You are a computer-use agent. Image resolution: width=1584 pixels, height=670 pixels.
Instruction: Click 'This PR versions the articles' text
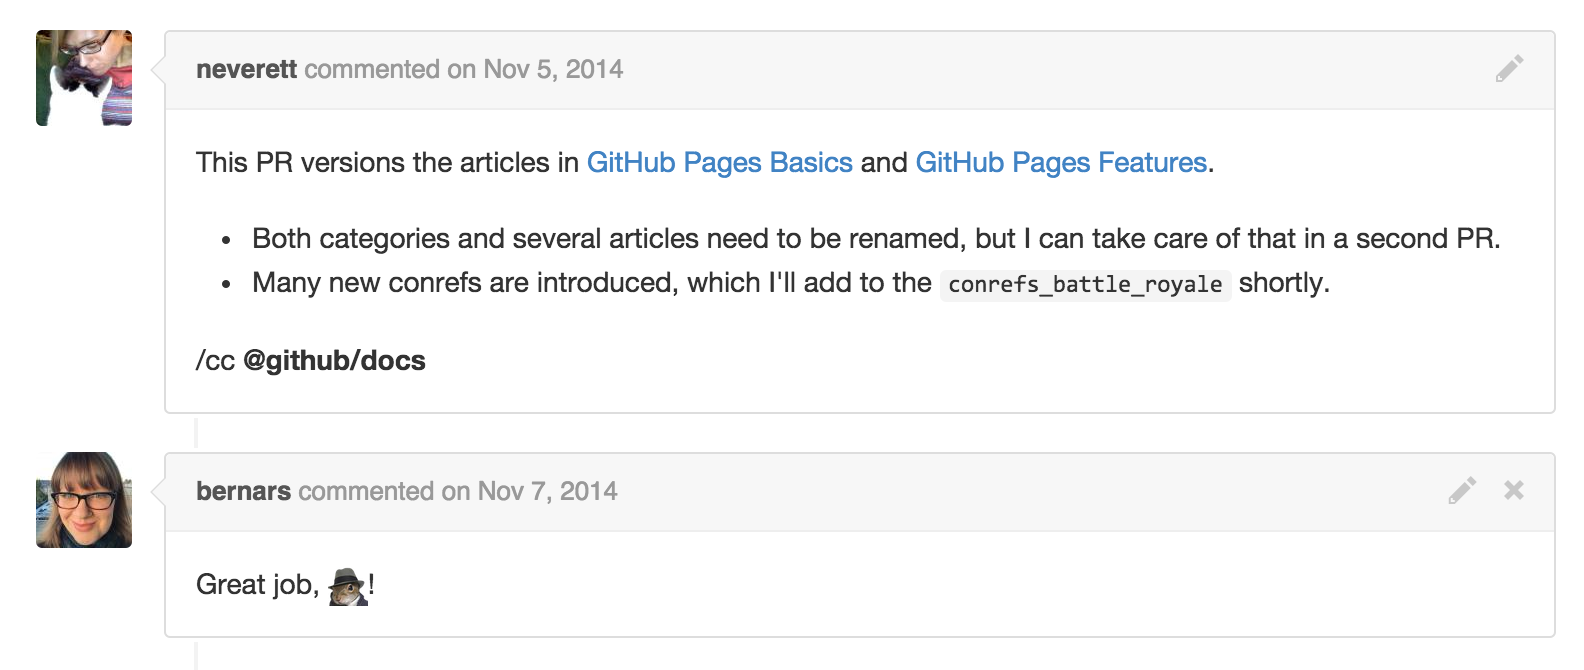click(x=387, y=163)
